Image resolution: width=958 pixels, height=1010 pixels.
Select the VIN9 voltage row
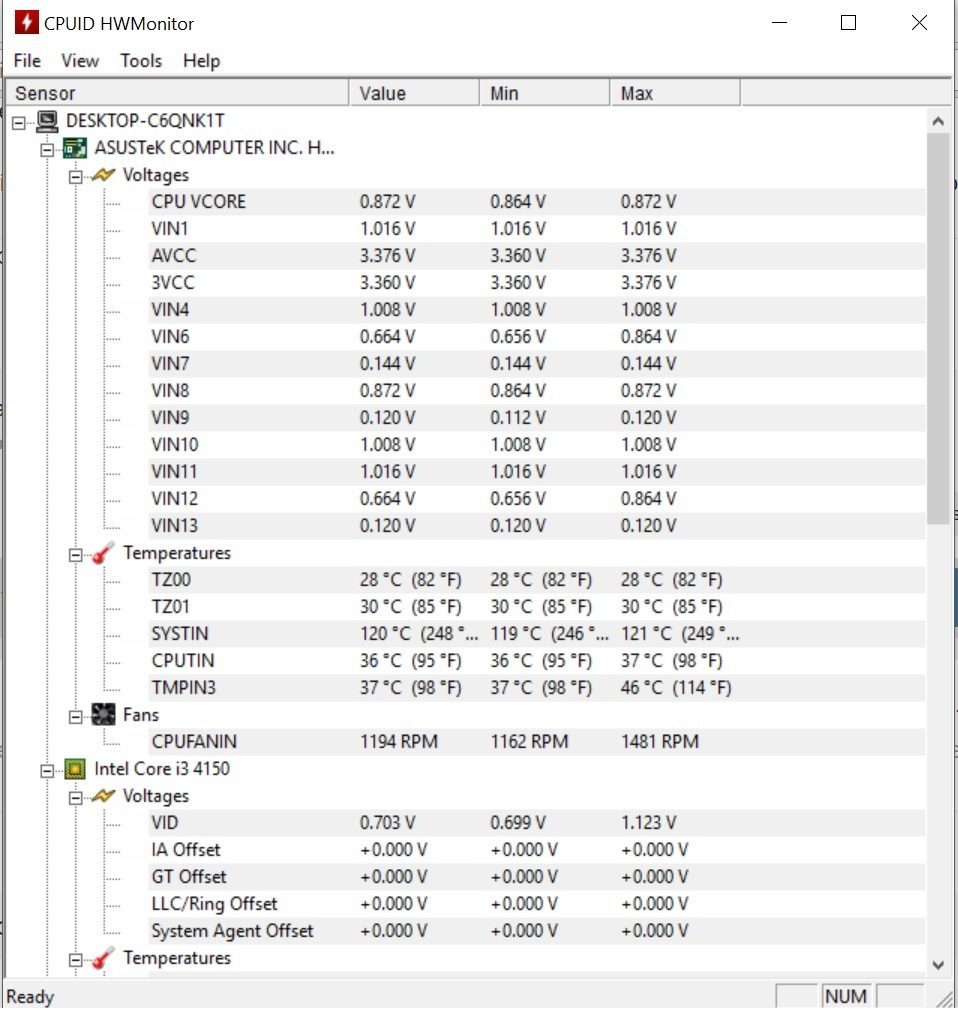click(x=537, y=417)
